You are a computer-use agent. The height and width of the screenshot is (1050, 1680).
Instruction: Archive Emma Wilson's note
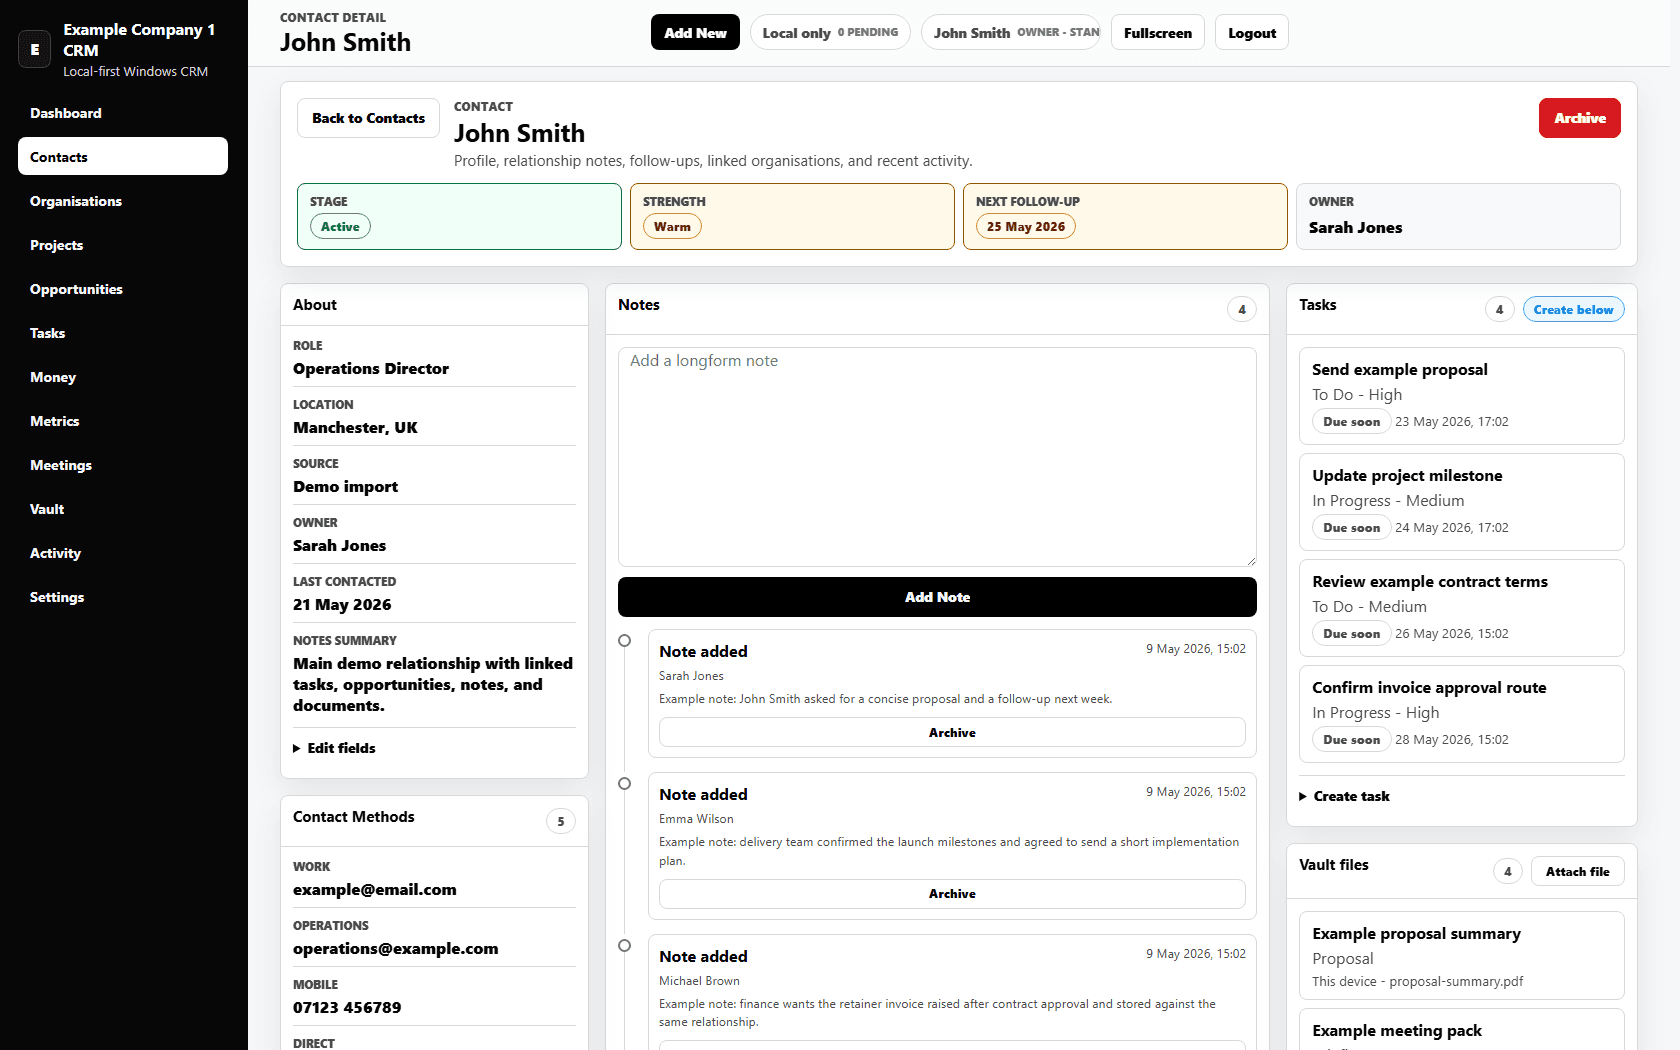click(952, 893)
